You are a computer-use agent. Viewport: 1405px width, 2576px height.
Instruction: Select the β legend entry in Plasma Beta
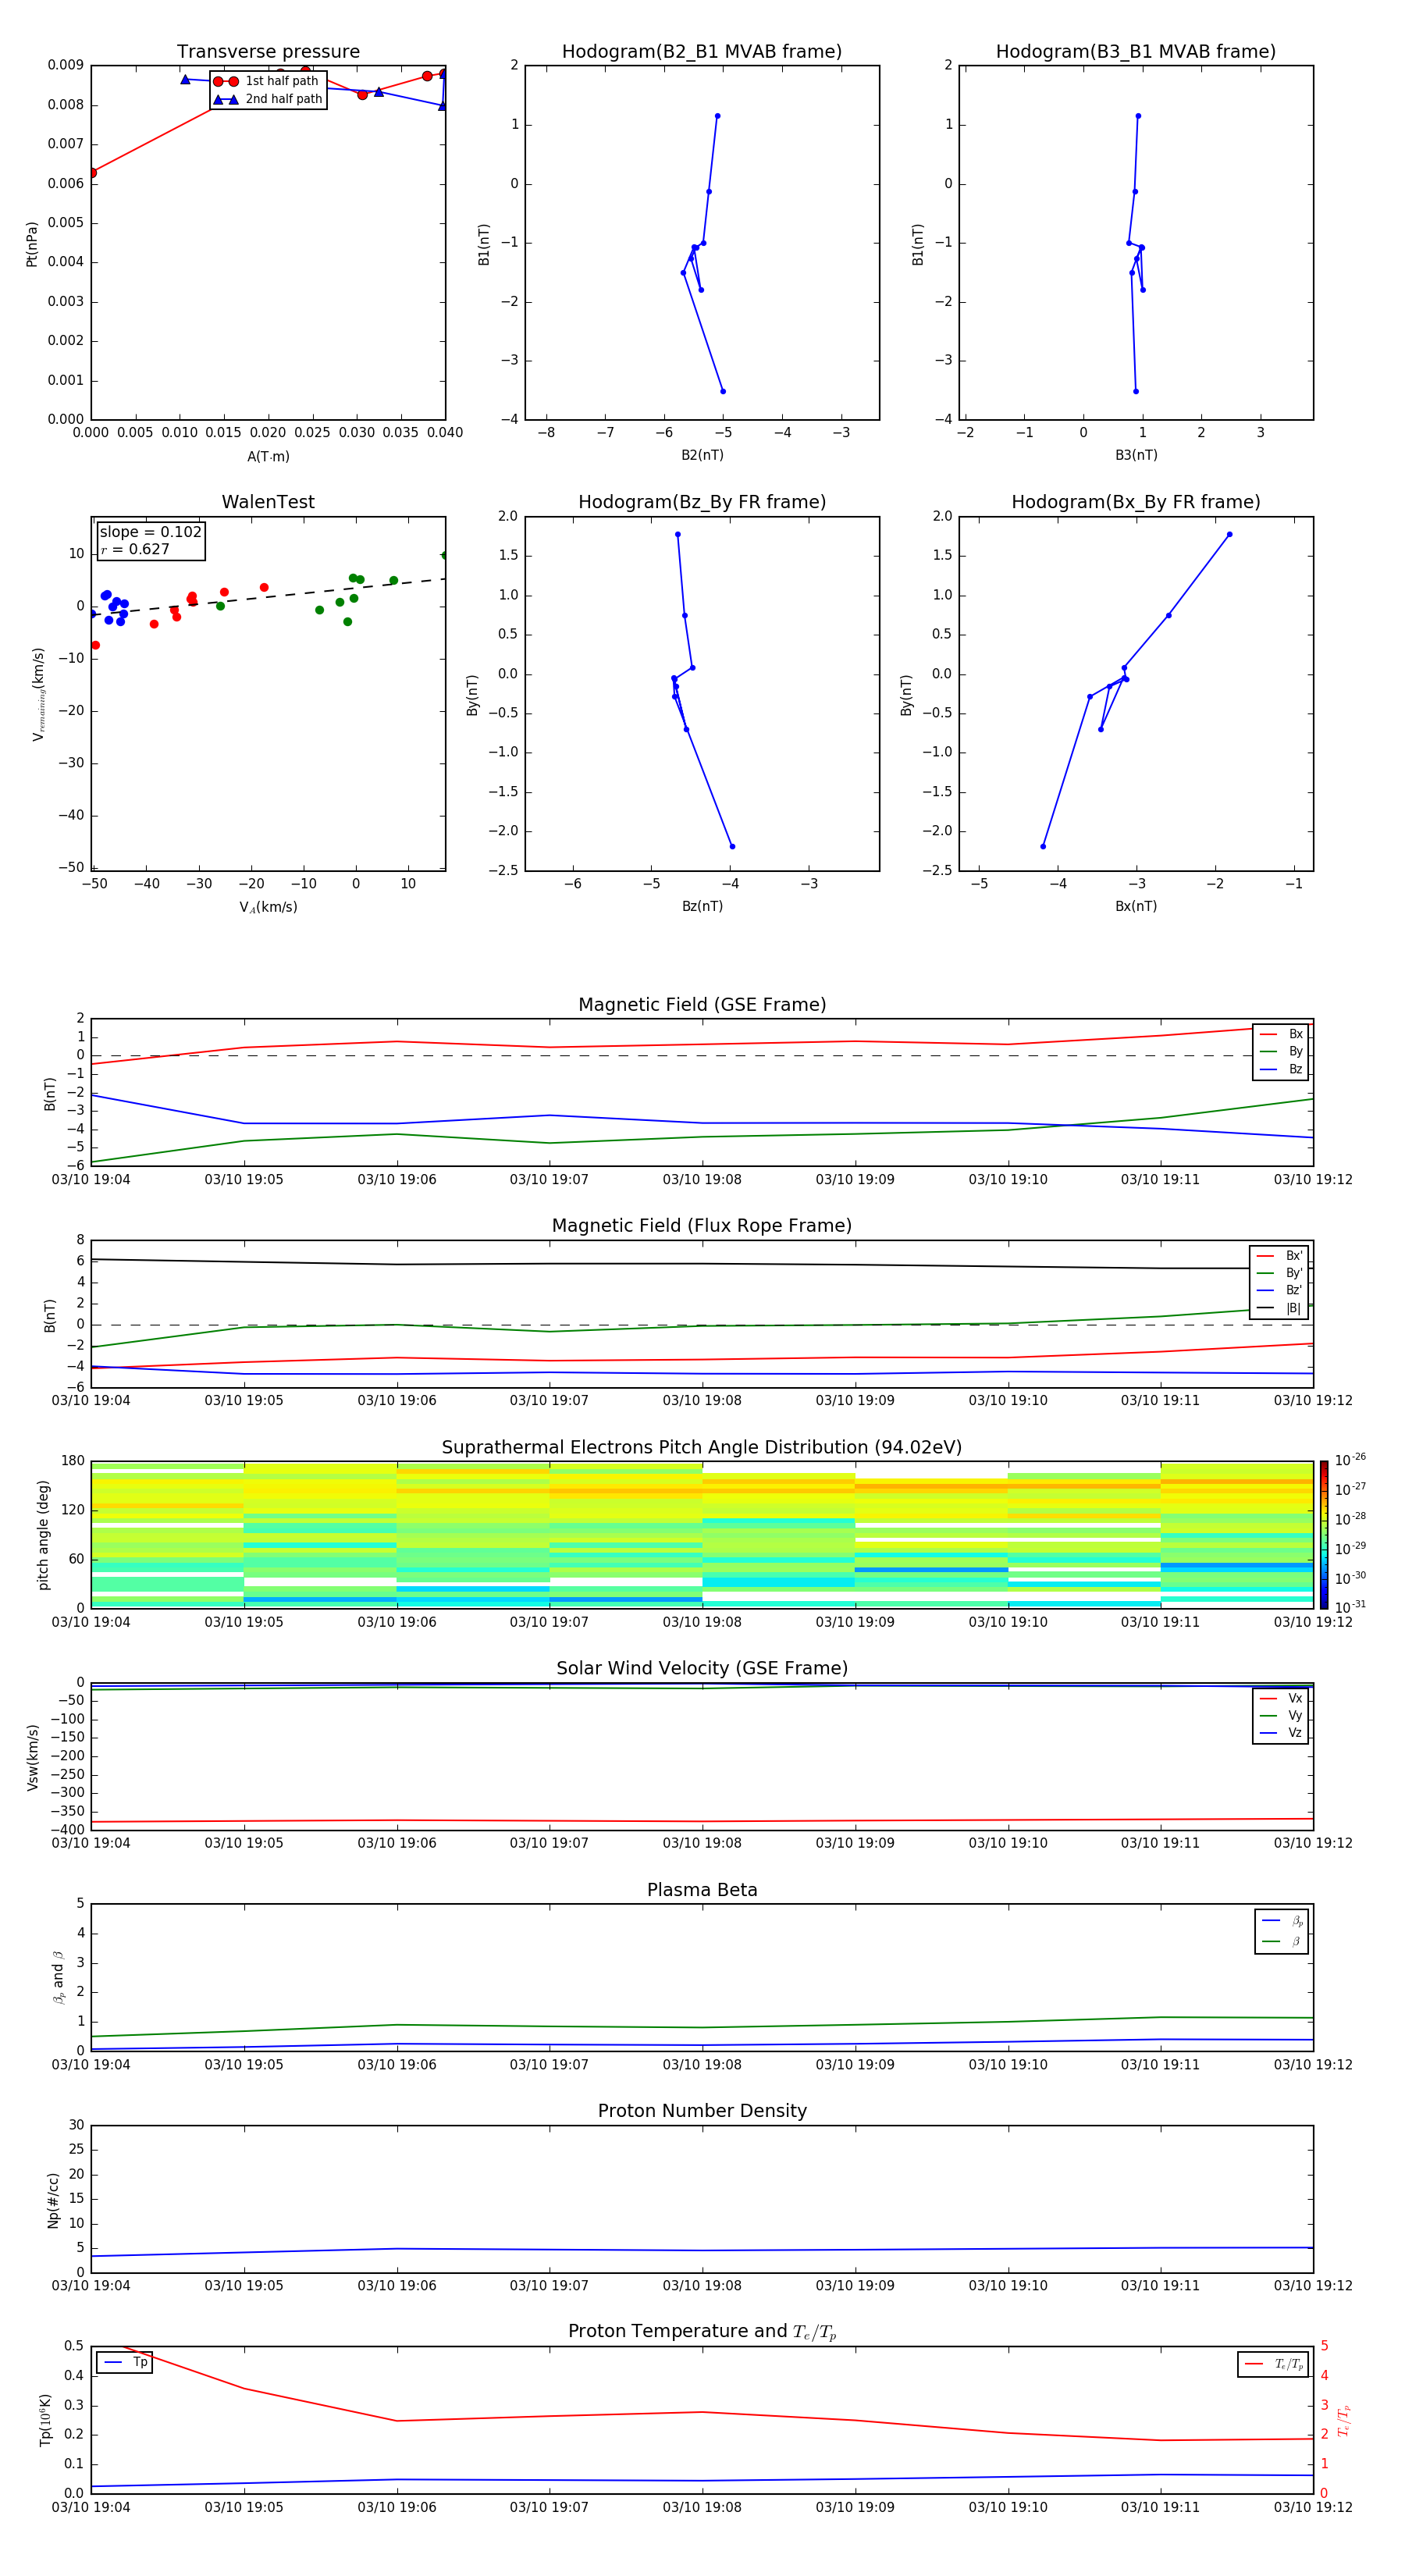[1282, 1941]
